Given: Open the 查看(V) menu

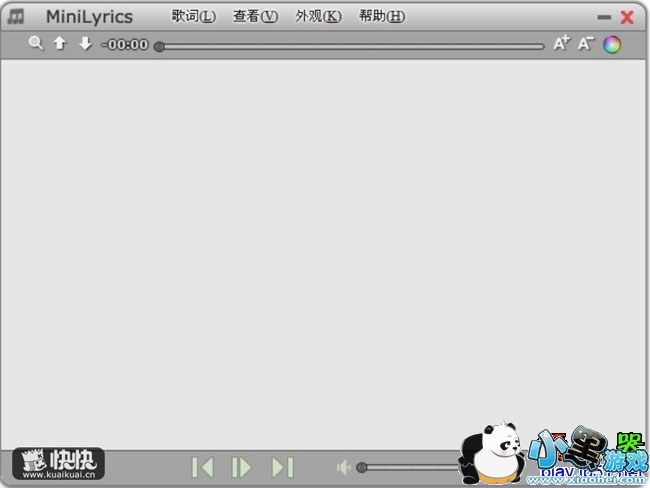Looking at the screenshot, I should pos(255,16).
